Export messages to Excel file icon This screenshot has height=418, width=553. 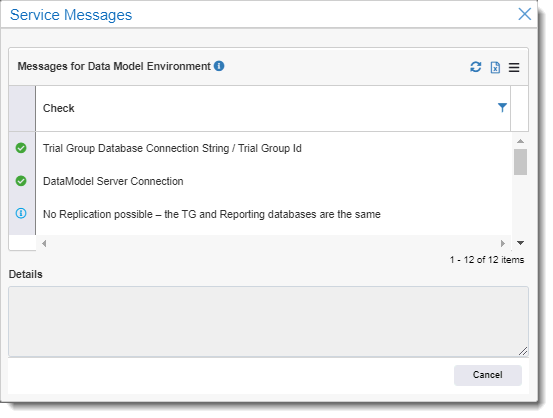(x=495, y=67)
